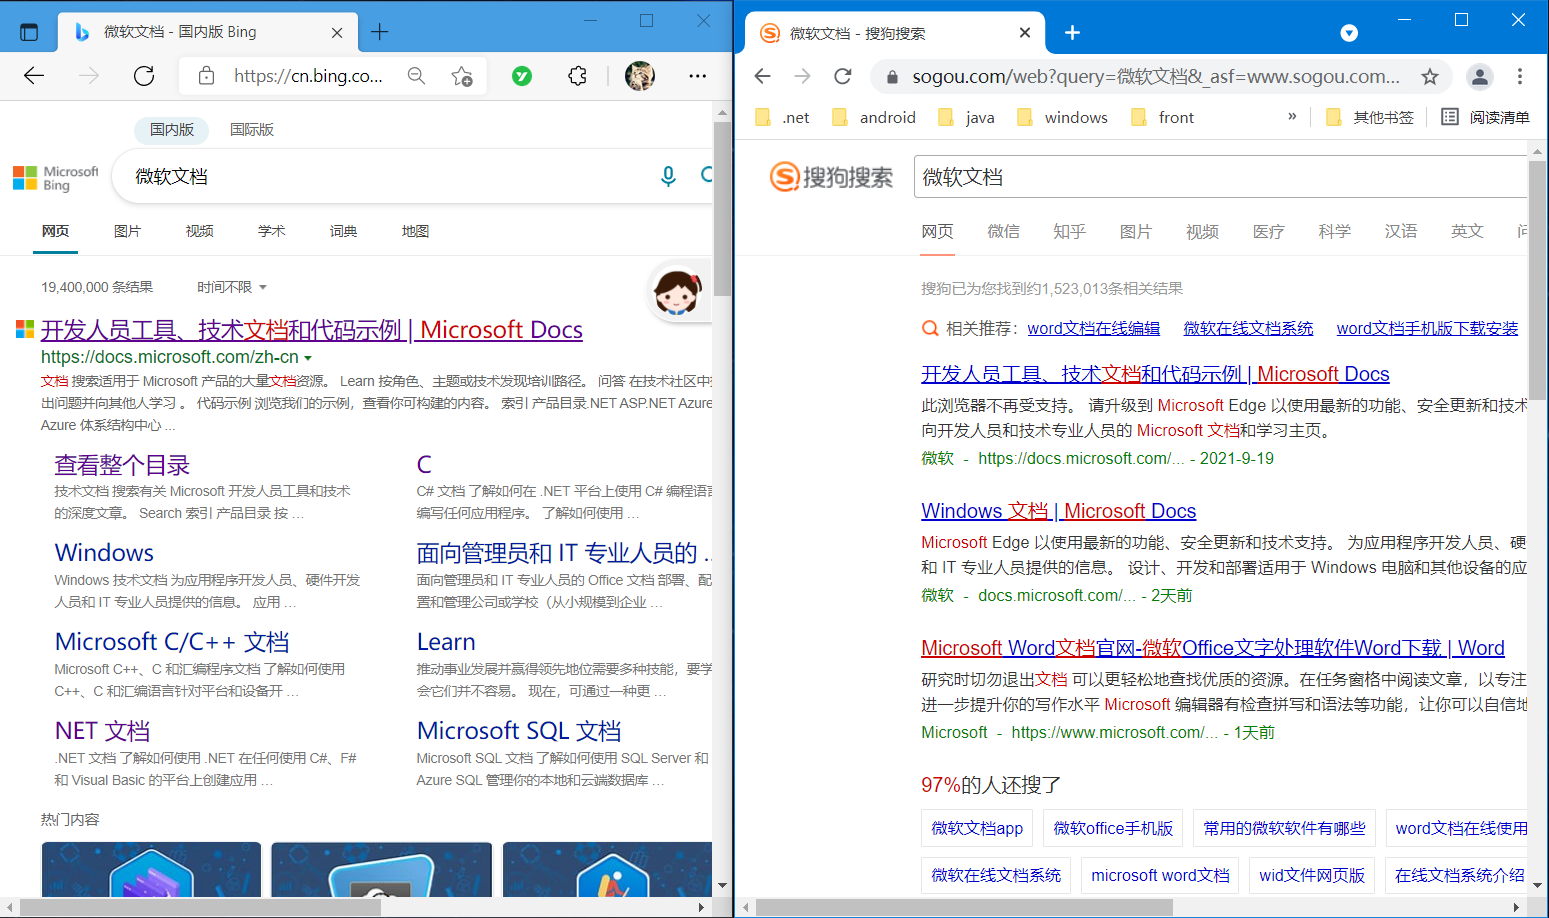The width and height of the screenshot is (1549, 918).
Task: Switch to 国际版 Bing
Action: [252, 129]
